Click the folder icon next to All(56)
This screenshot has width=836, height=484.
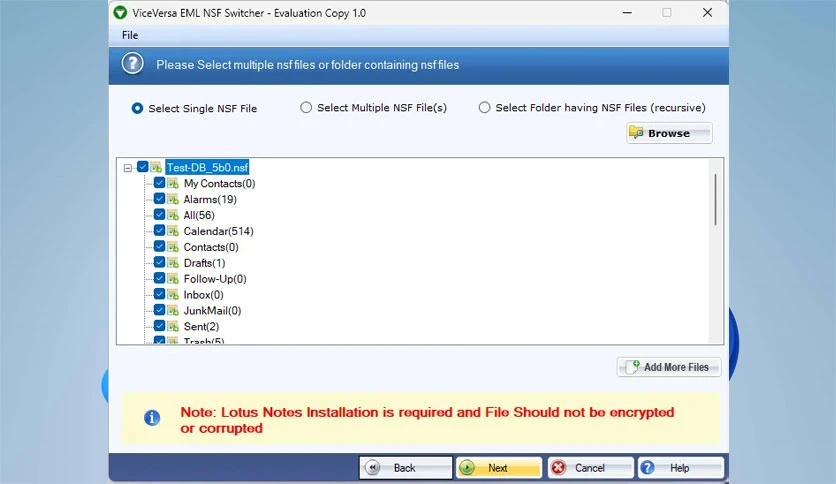(x=173, y=215)
